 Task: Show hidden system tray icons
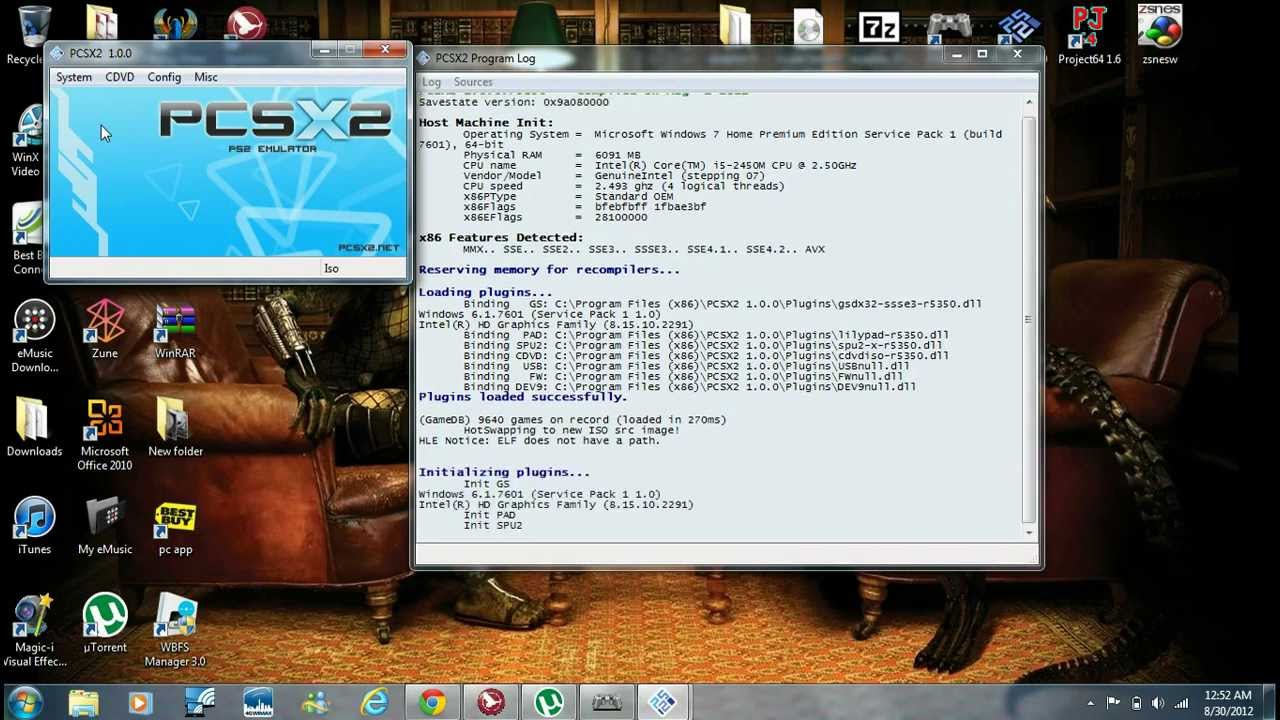[x=1090, y=703]
